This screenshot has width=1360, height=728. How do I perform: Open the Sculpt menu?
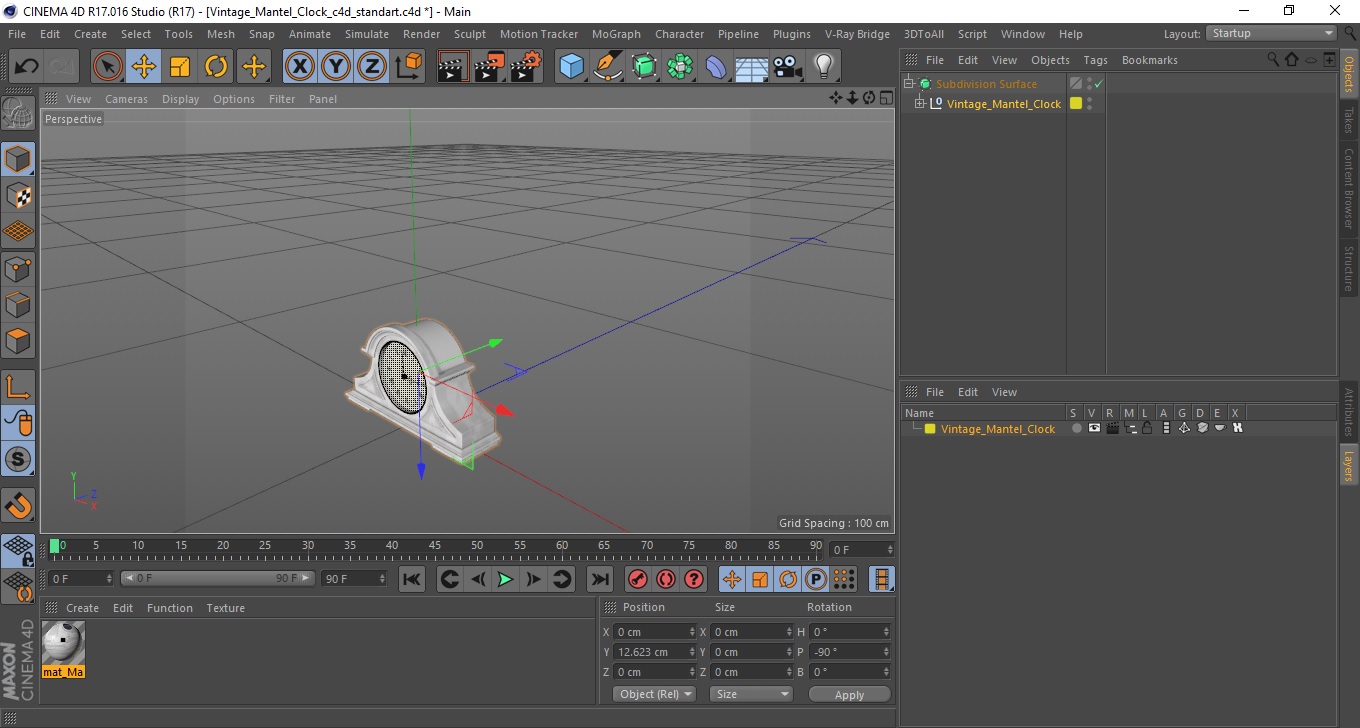[470, 34]
